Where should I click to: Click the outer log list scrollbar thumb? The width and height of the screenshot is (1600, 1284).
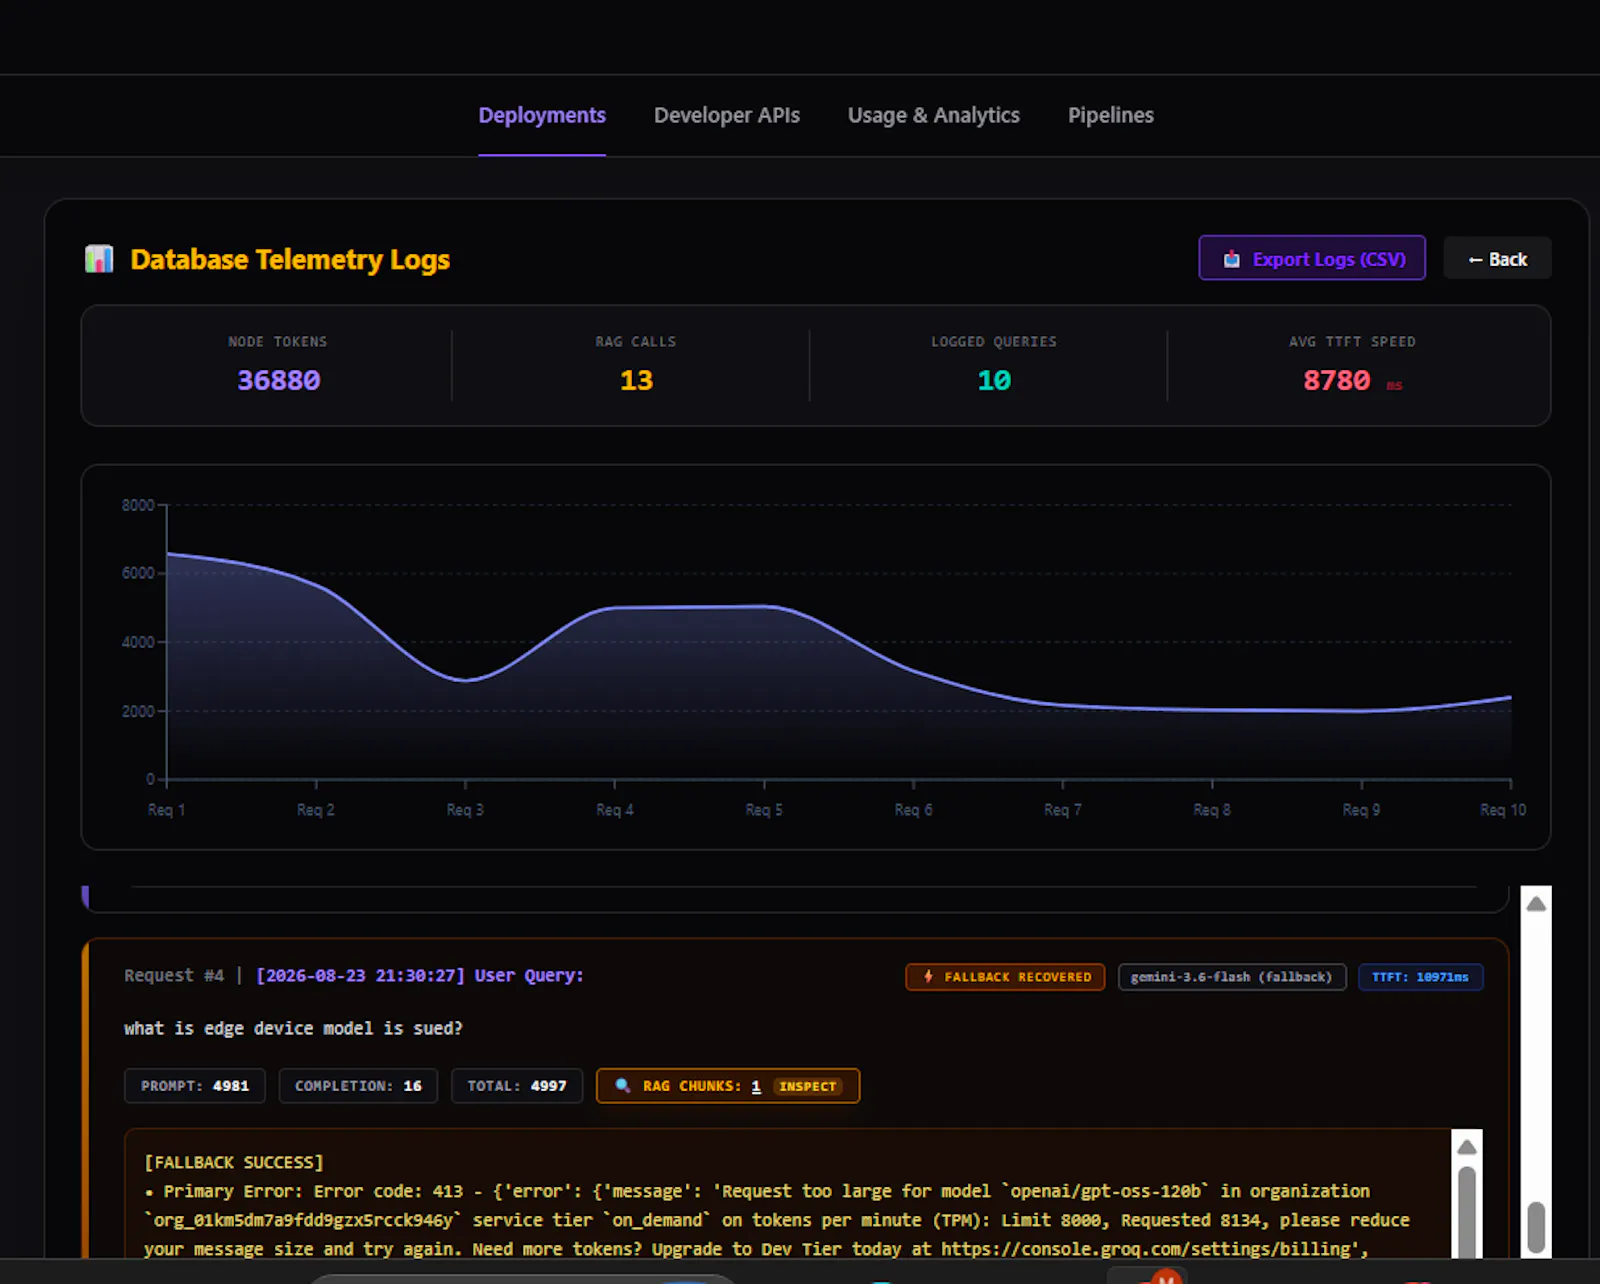[1537, 1226]
